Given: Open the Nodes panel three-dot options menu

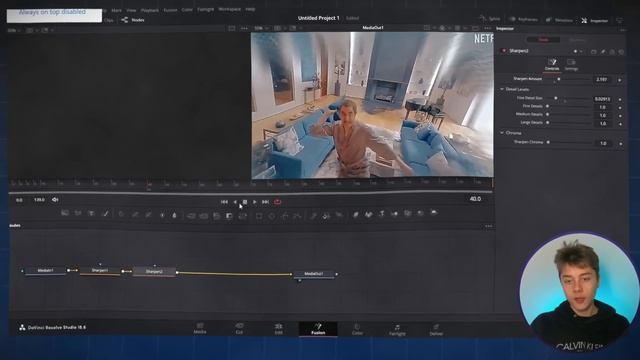Looking at the screenshot, I should 489,226.
